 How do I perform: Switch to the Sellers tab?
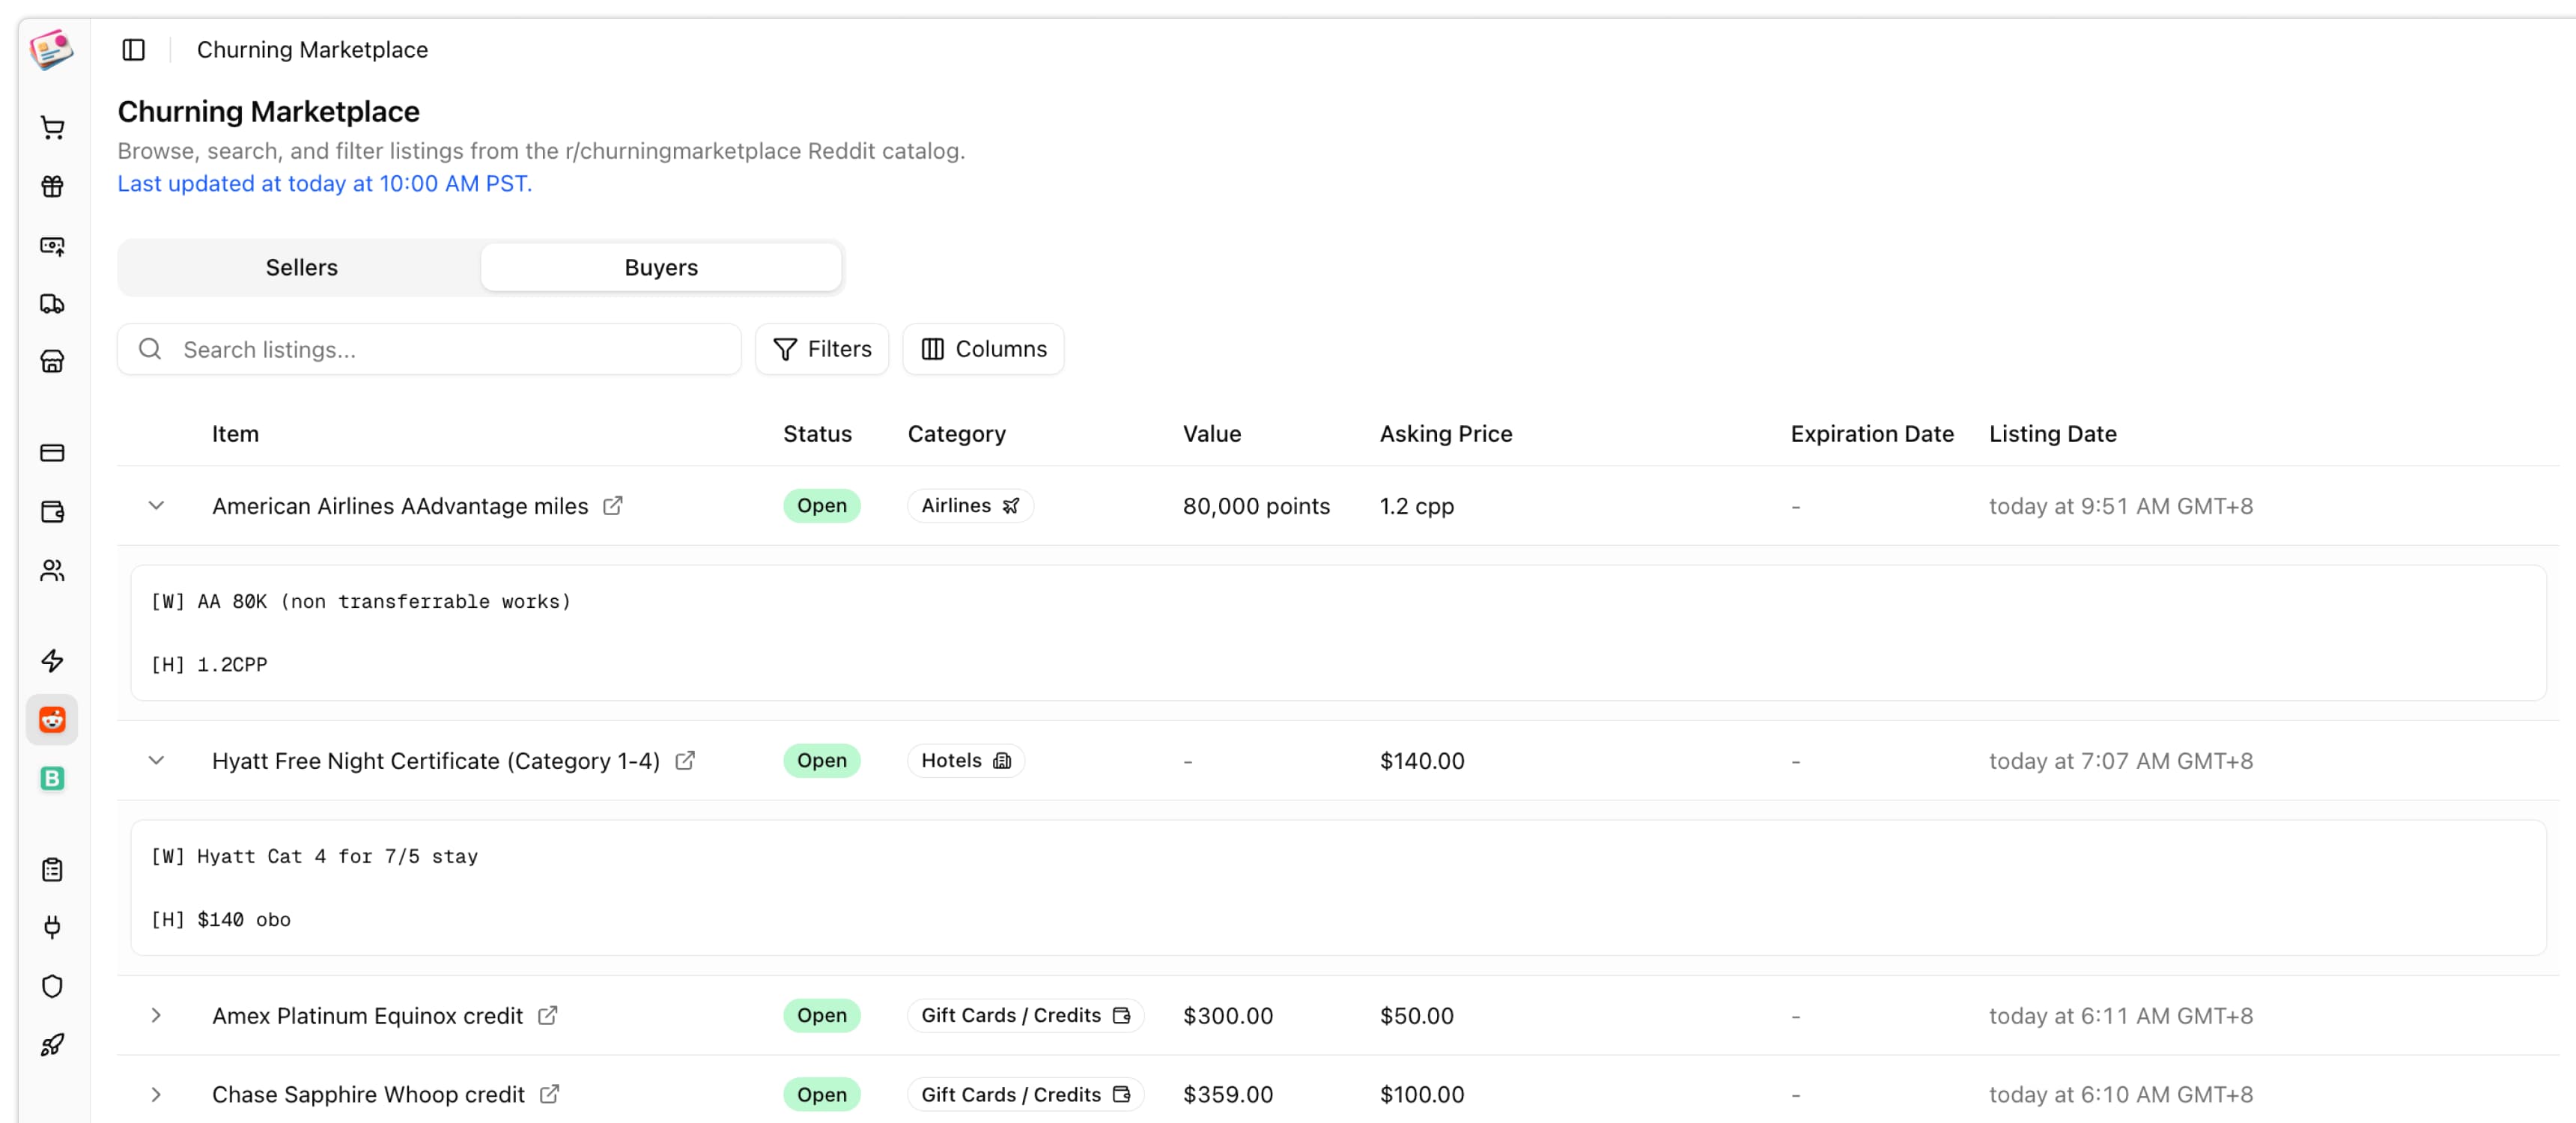[x=301, y=267]
